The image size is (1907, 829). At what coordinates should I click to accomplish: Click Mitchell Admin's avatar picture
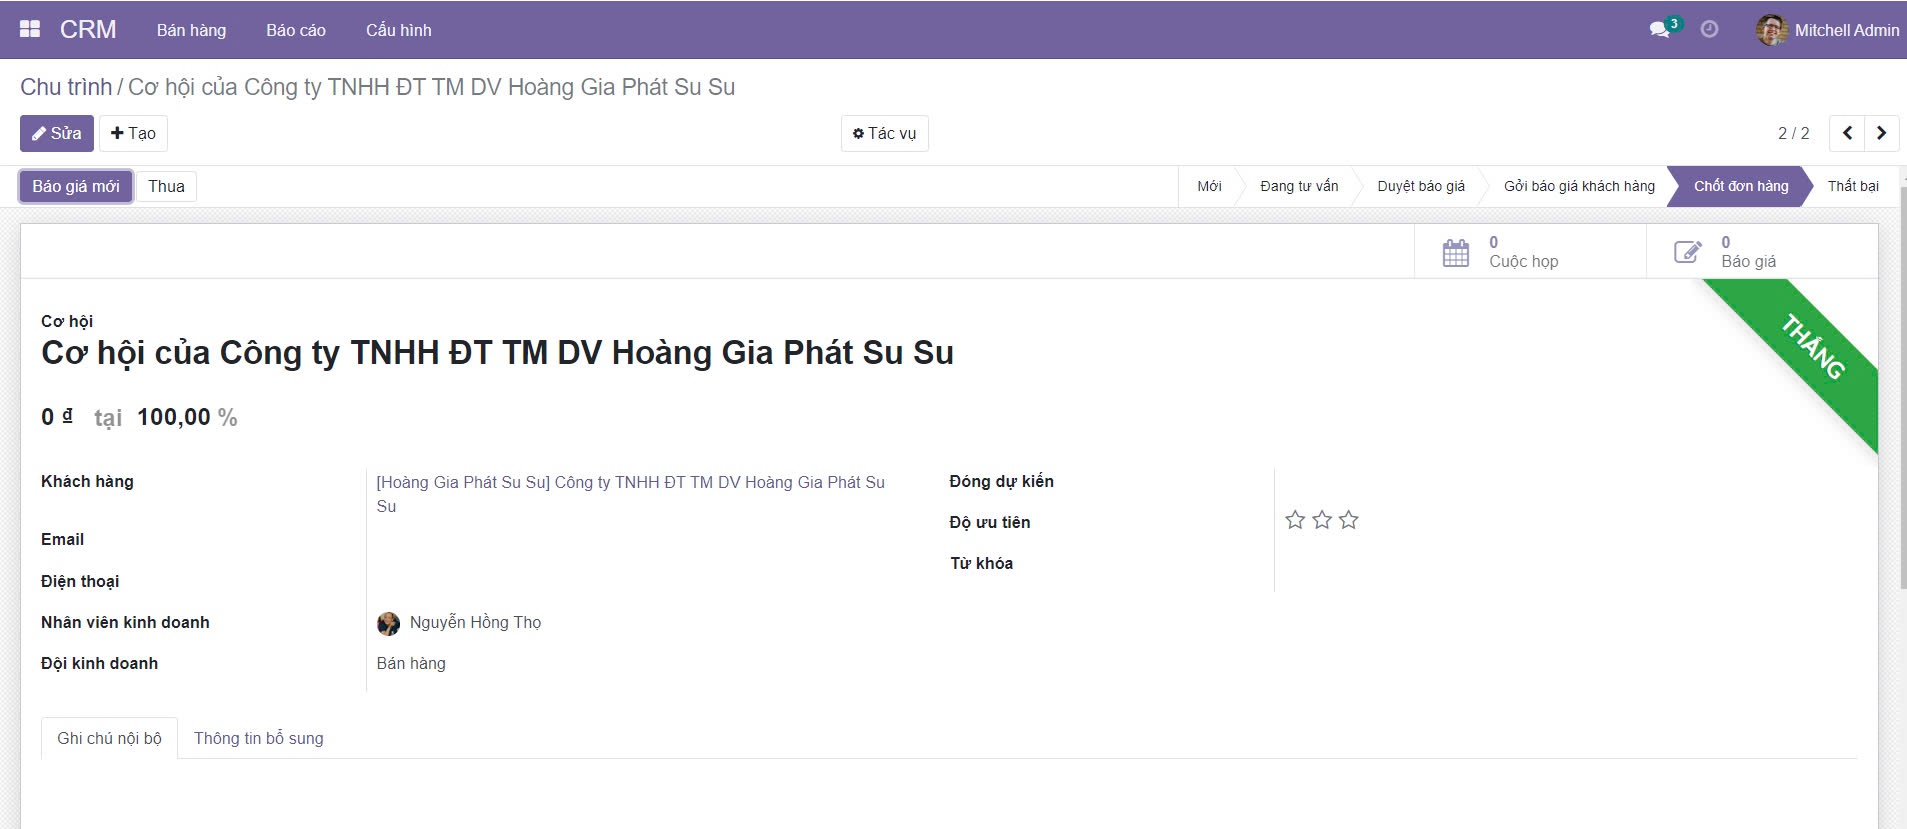(x=1771, y=30)
